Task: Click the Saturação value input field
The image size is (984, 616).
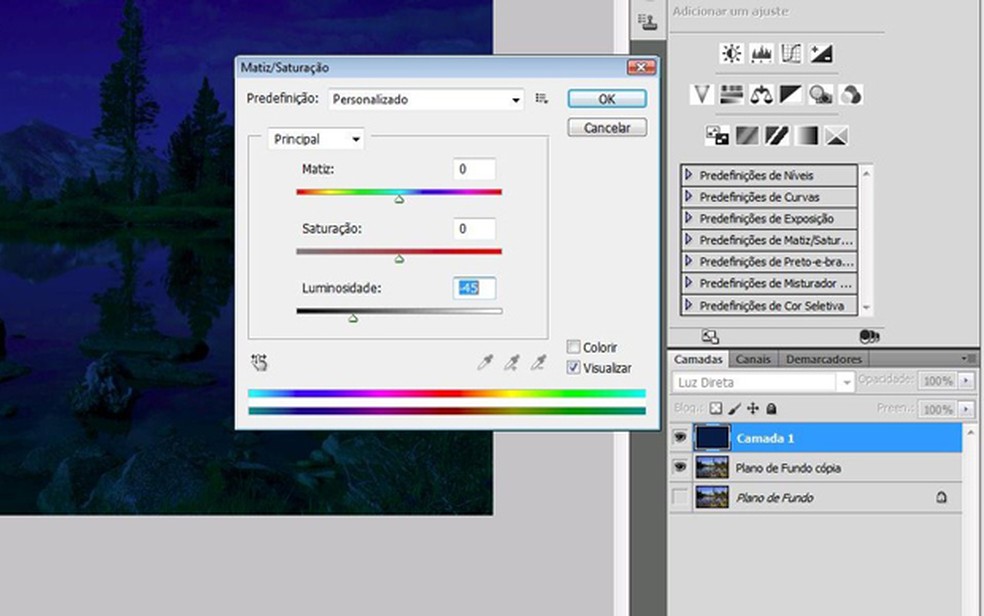Action: tap(474, 229)
